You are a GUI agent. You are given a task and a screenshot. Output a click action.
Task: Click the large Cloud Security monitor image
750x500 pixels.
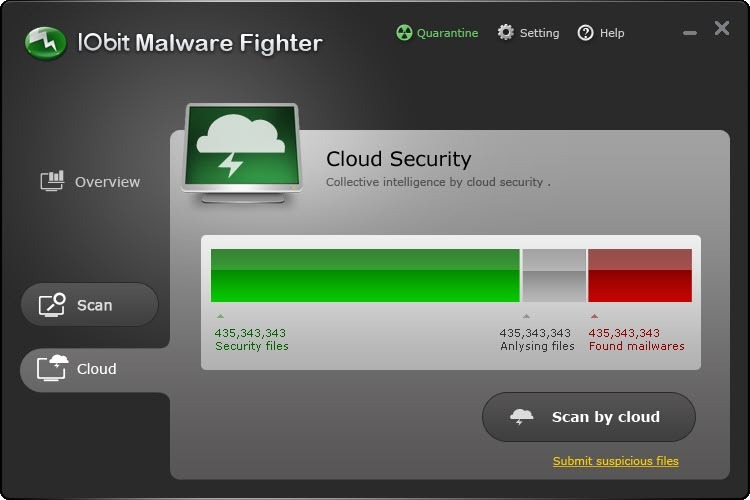click(x=243, y=153)
